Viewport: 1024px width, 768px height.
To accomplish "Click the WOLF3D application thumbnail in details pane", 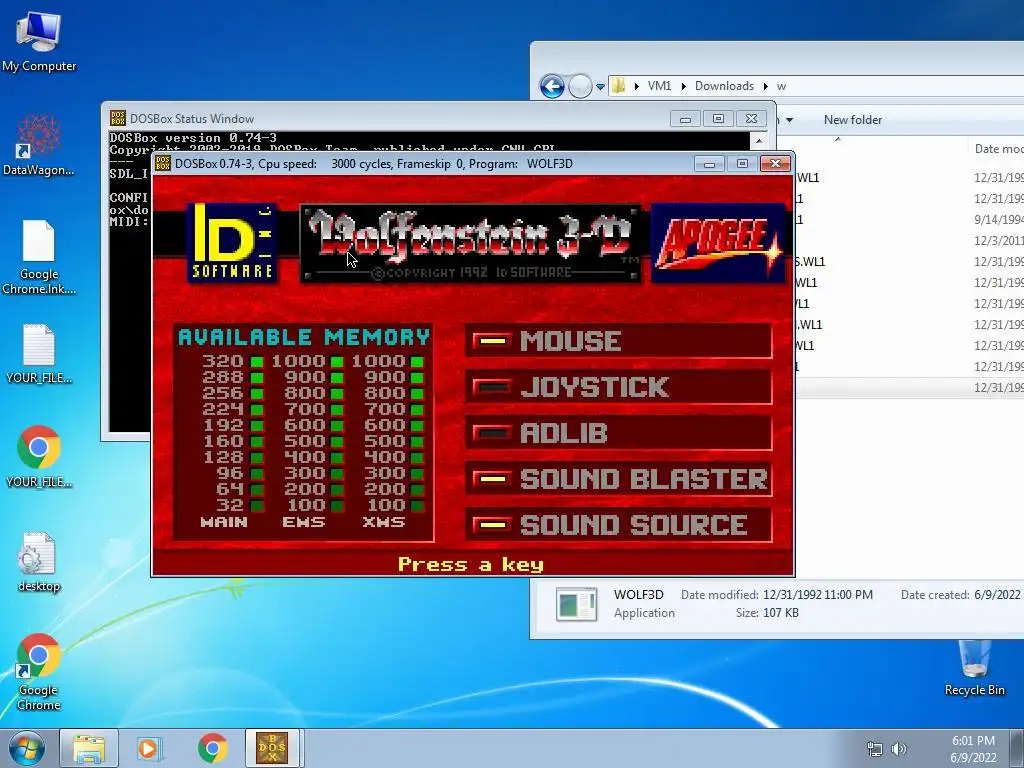I will click(576, 603).
